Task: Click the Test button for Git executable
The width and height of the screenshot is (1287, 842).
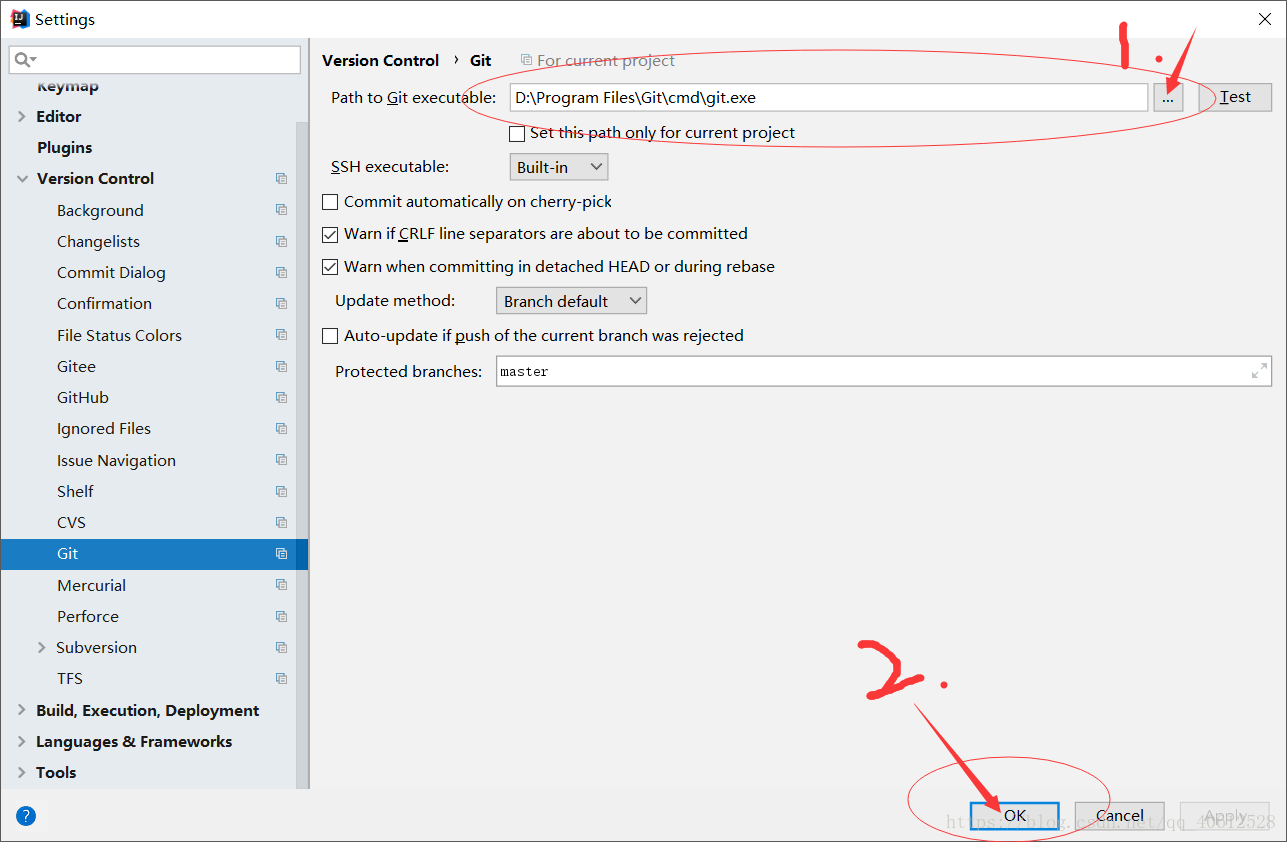Action: pyautogui.click(x=1235, y=97)
